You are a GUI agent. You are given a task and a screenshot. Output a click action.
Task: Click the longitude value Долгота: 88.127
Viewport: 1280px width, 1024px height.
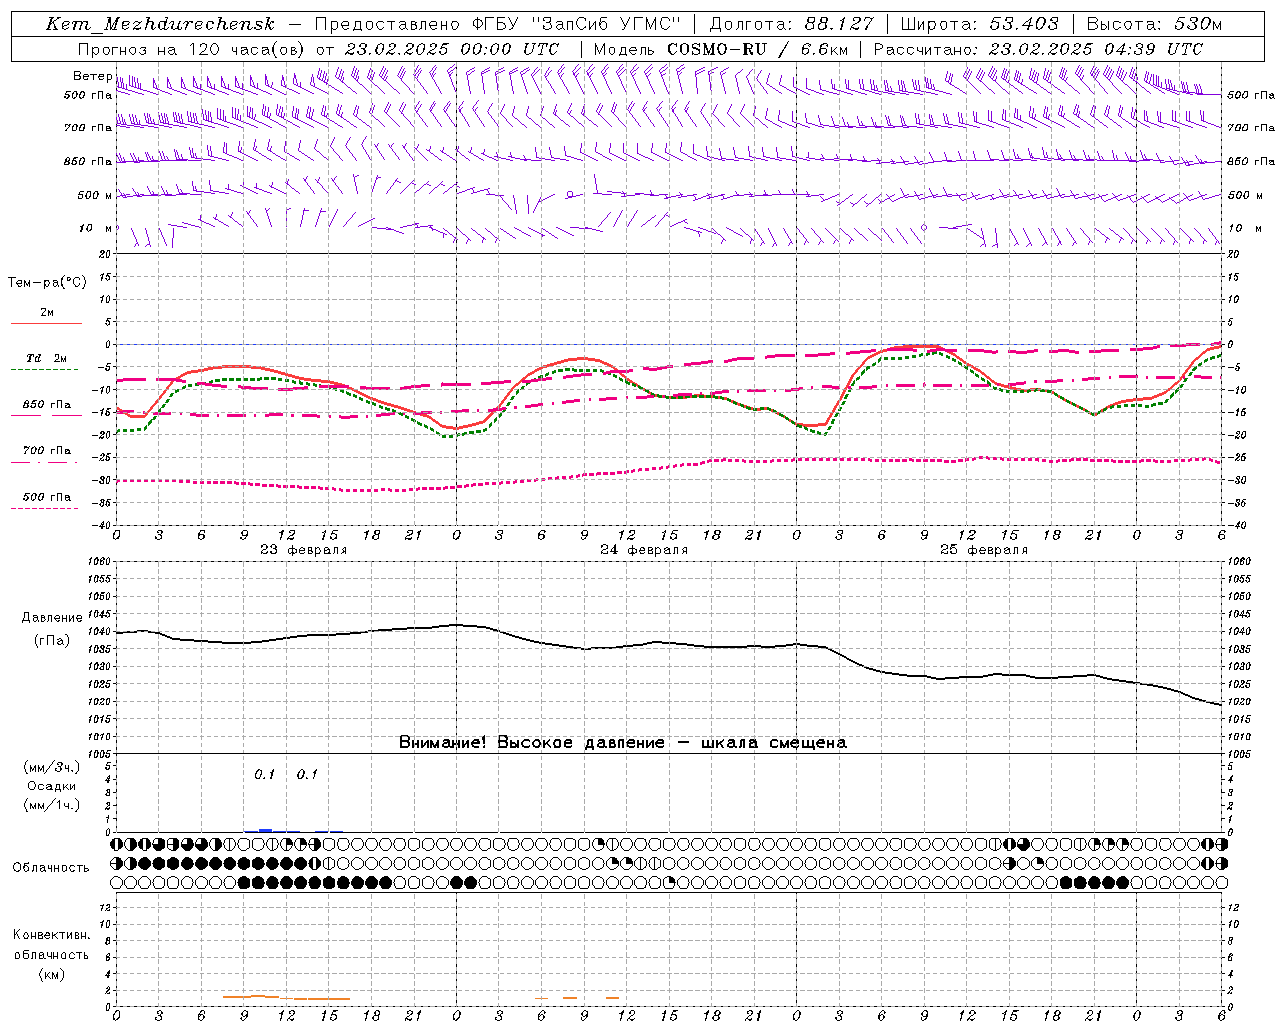pos(791,24)
